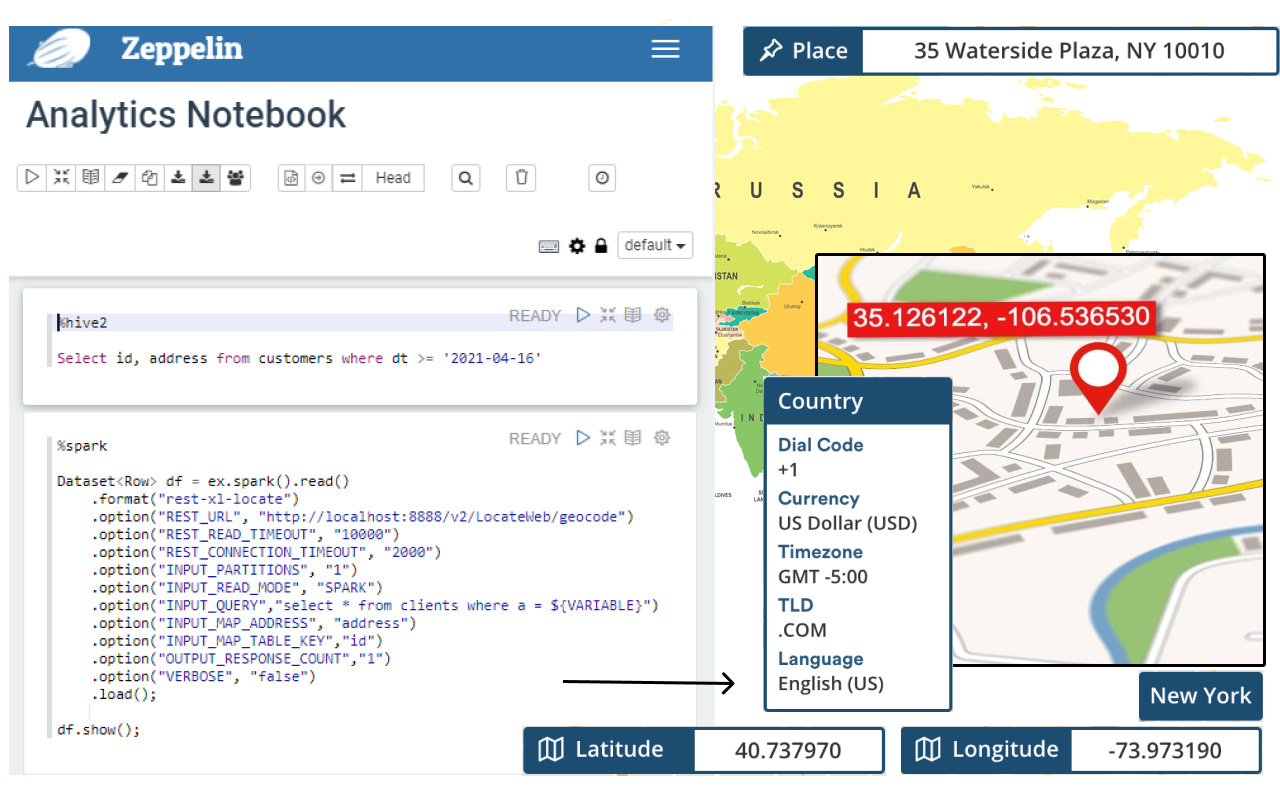Hide the editor of the %spark paragraph

(x=608, y=438)
